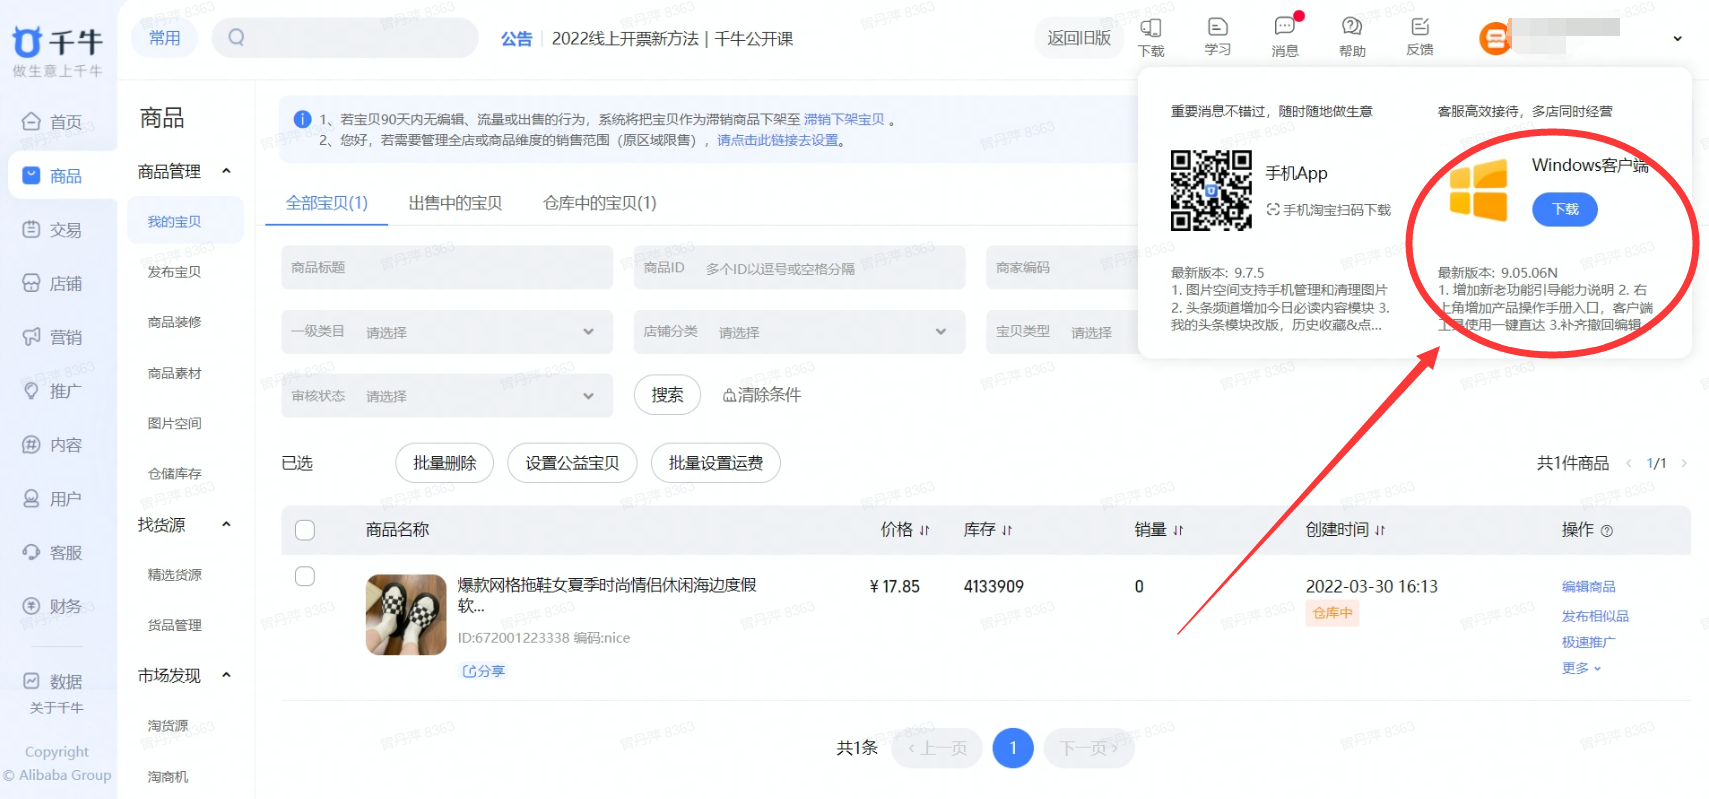The image size is (1709, 799).
Task: Click 清除条件 to reset filters
Action: click(761, 395)
